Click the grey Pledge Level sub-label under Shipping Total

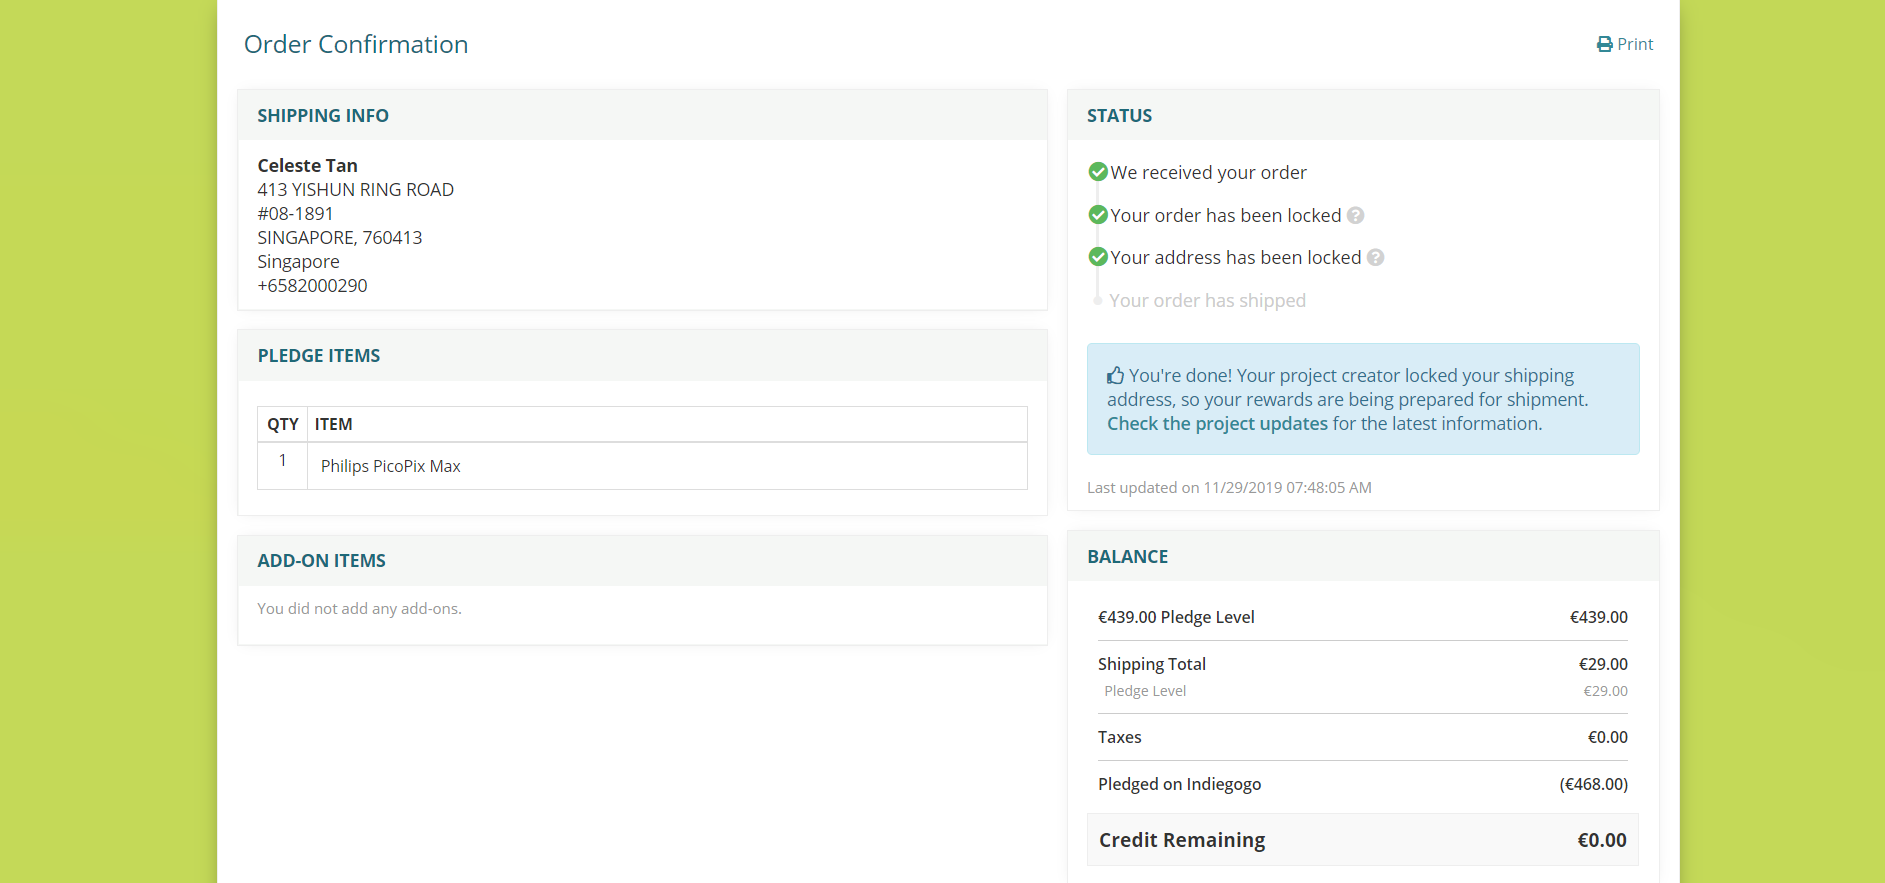coord(1145,691)
